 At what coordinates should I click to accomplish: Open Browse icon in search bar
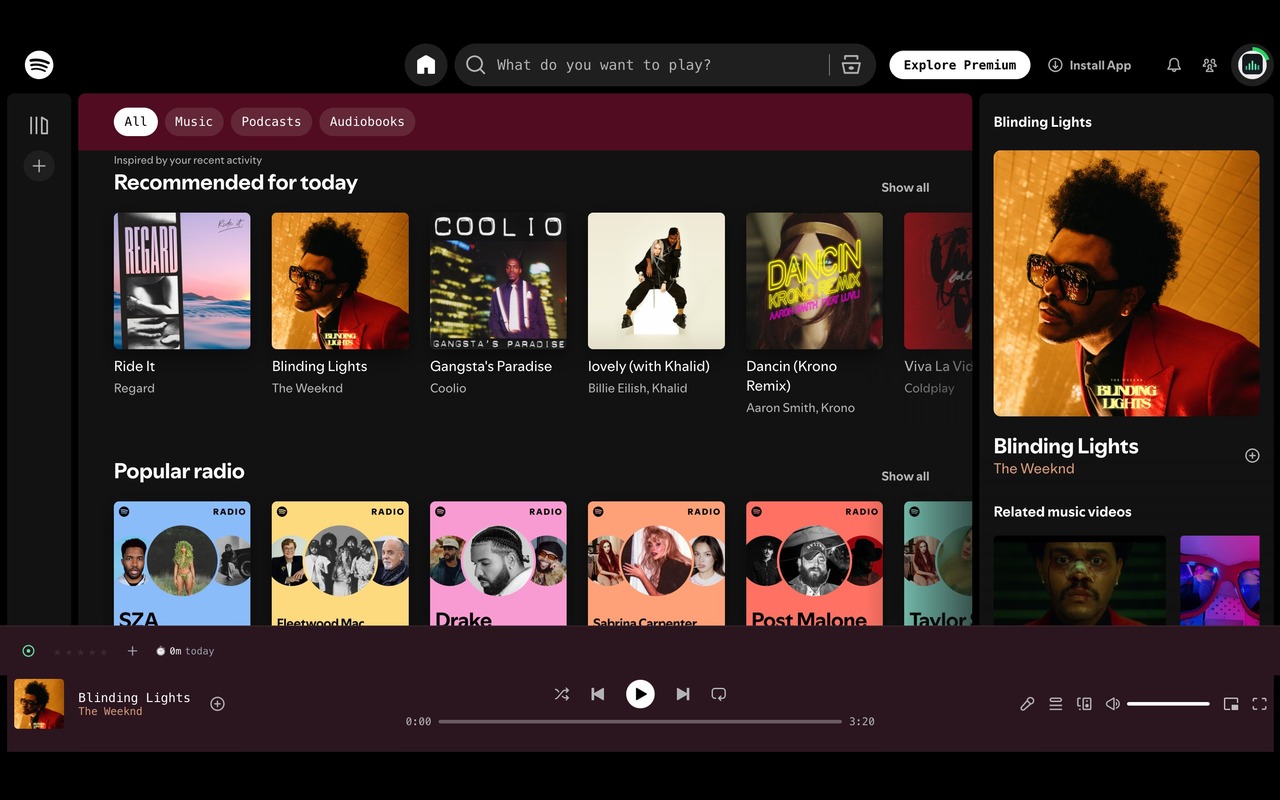[x=851, y=65]
